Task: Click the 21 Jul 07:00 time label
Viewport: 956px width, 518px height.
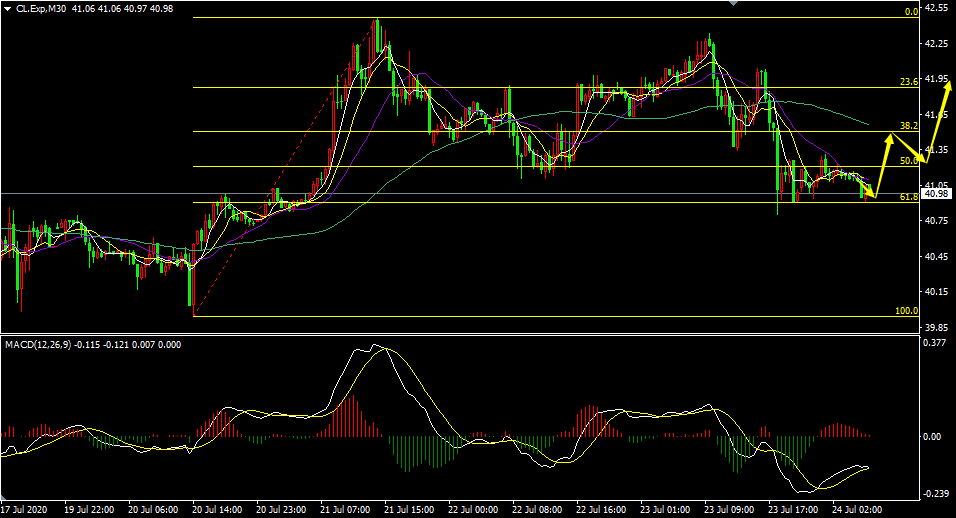Action: tap(345, 509)
